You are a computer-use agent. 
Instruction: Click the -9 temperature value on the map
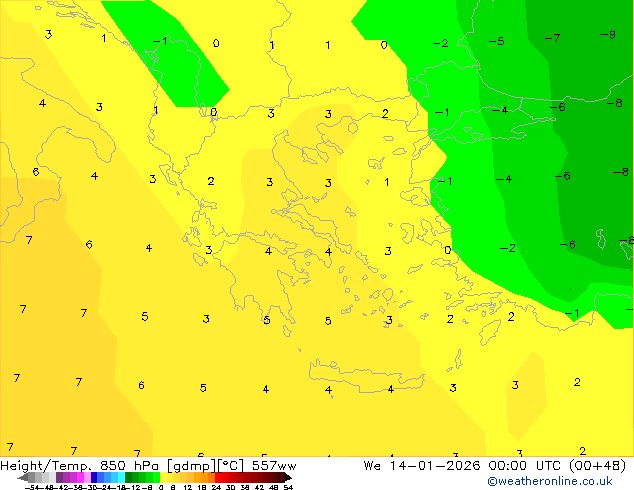click(x=608, y=34)
